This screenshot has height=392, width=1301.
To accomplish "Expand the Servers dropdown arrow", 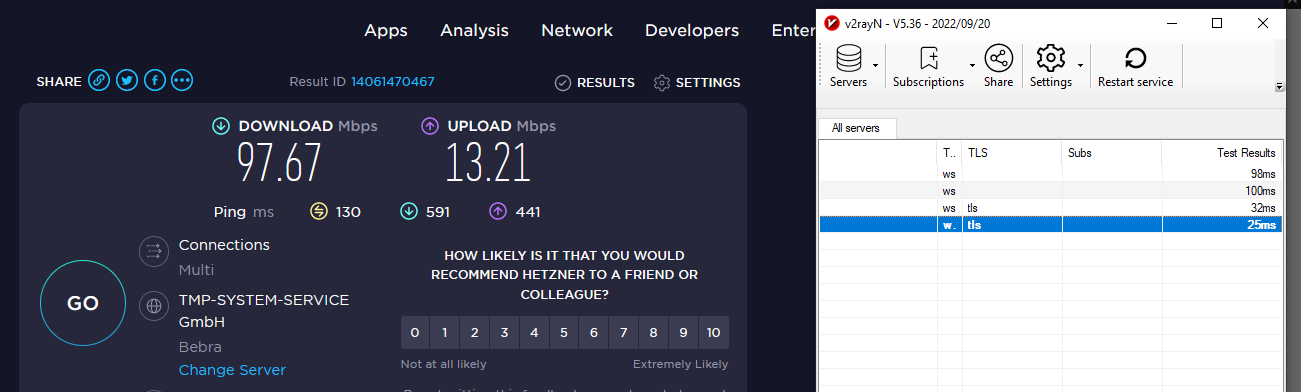I will point(875,66).
